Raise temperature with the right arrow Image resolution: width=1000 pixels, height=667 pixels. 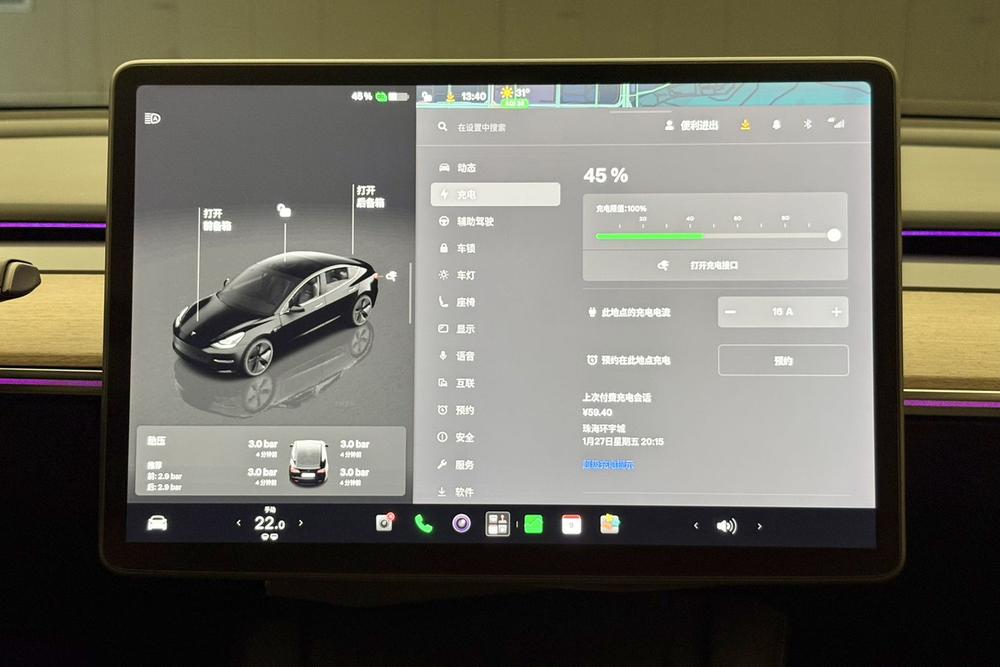pyautogui.click(x=301, y=523)
